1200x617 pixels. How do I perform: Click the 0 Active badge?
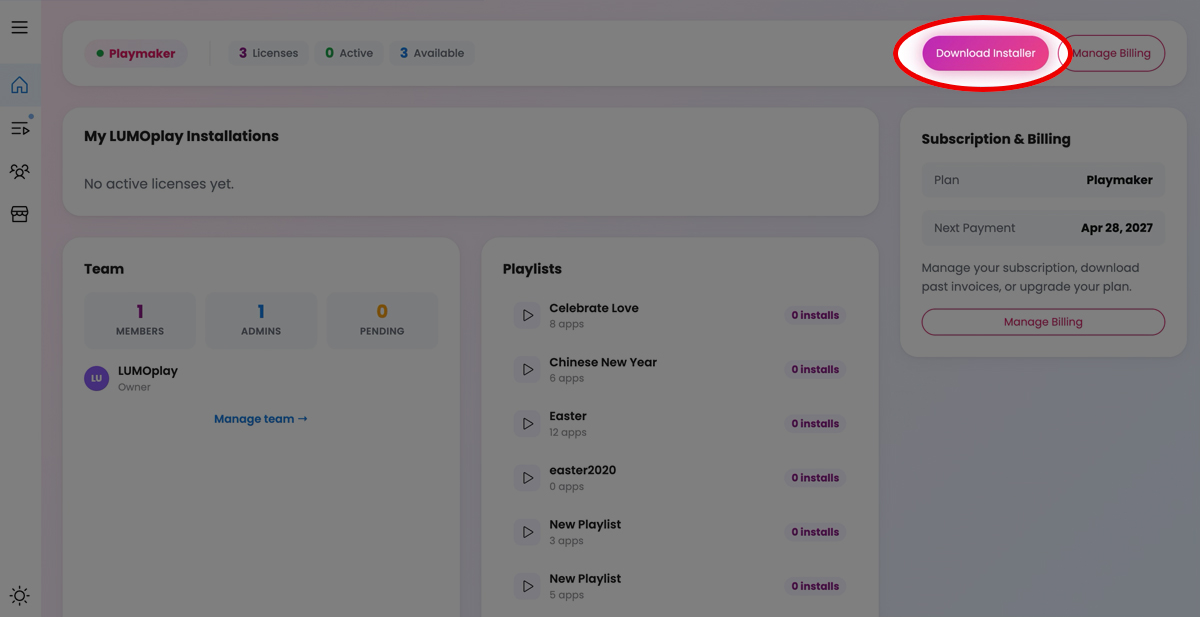pyautogui.click(x=348, y=53)
